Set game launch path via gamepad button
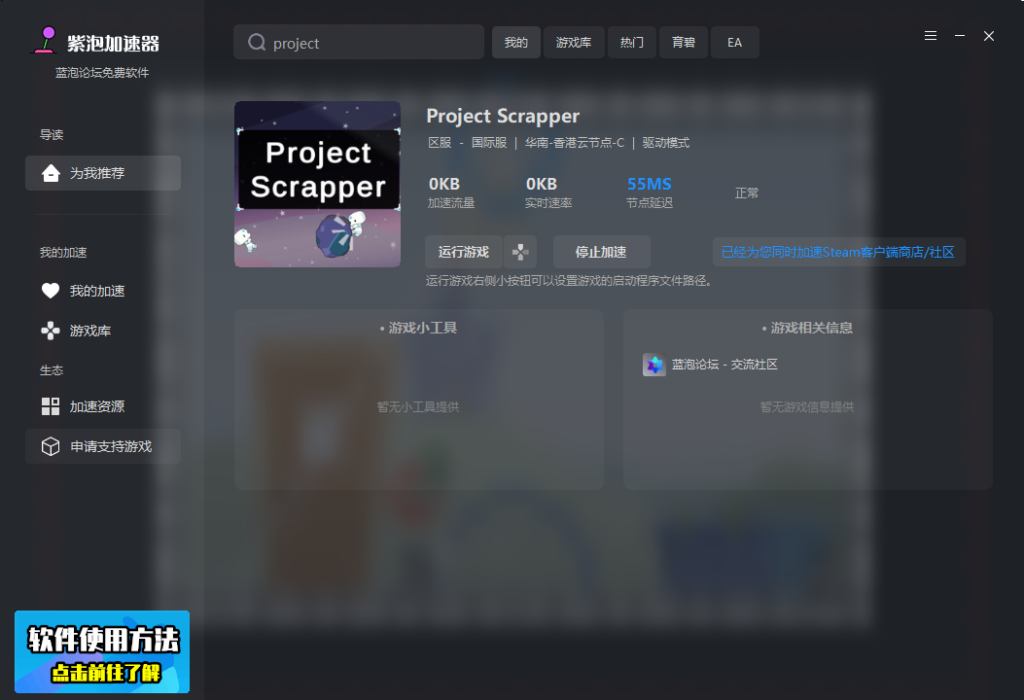 (520, 252)
